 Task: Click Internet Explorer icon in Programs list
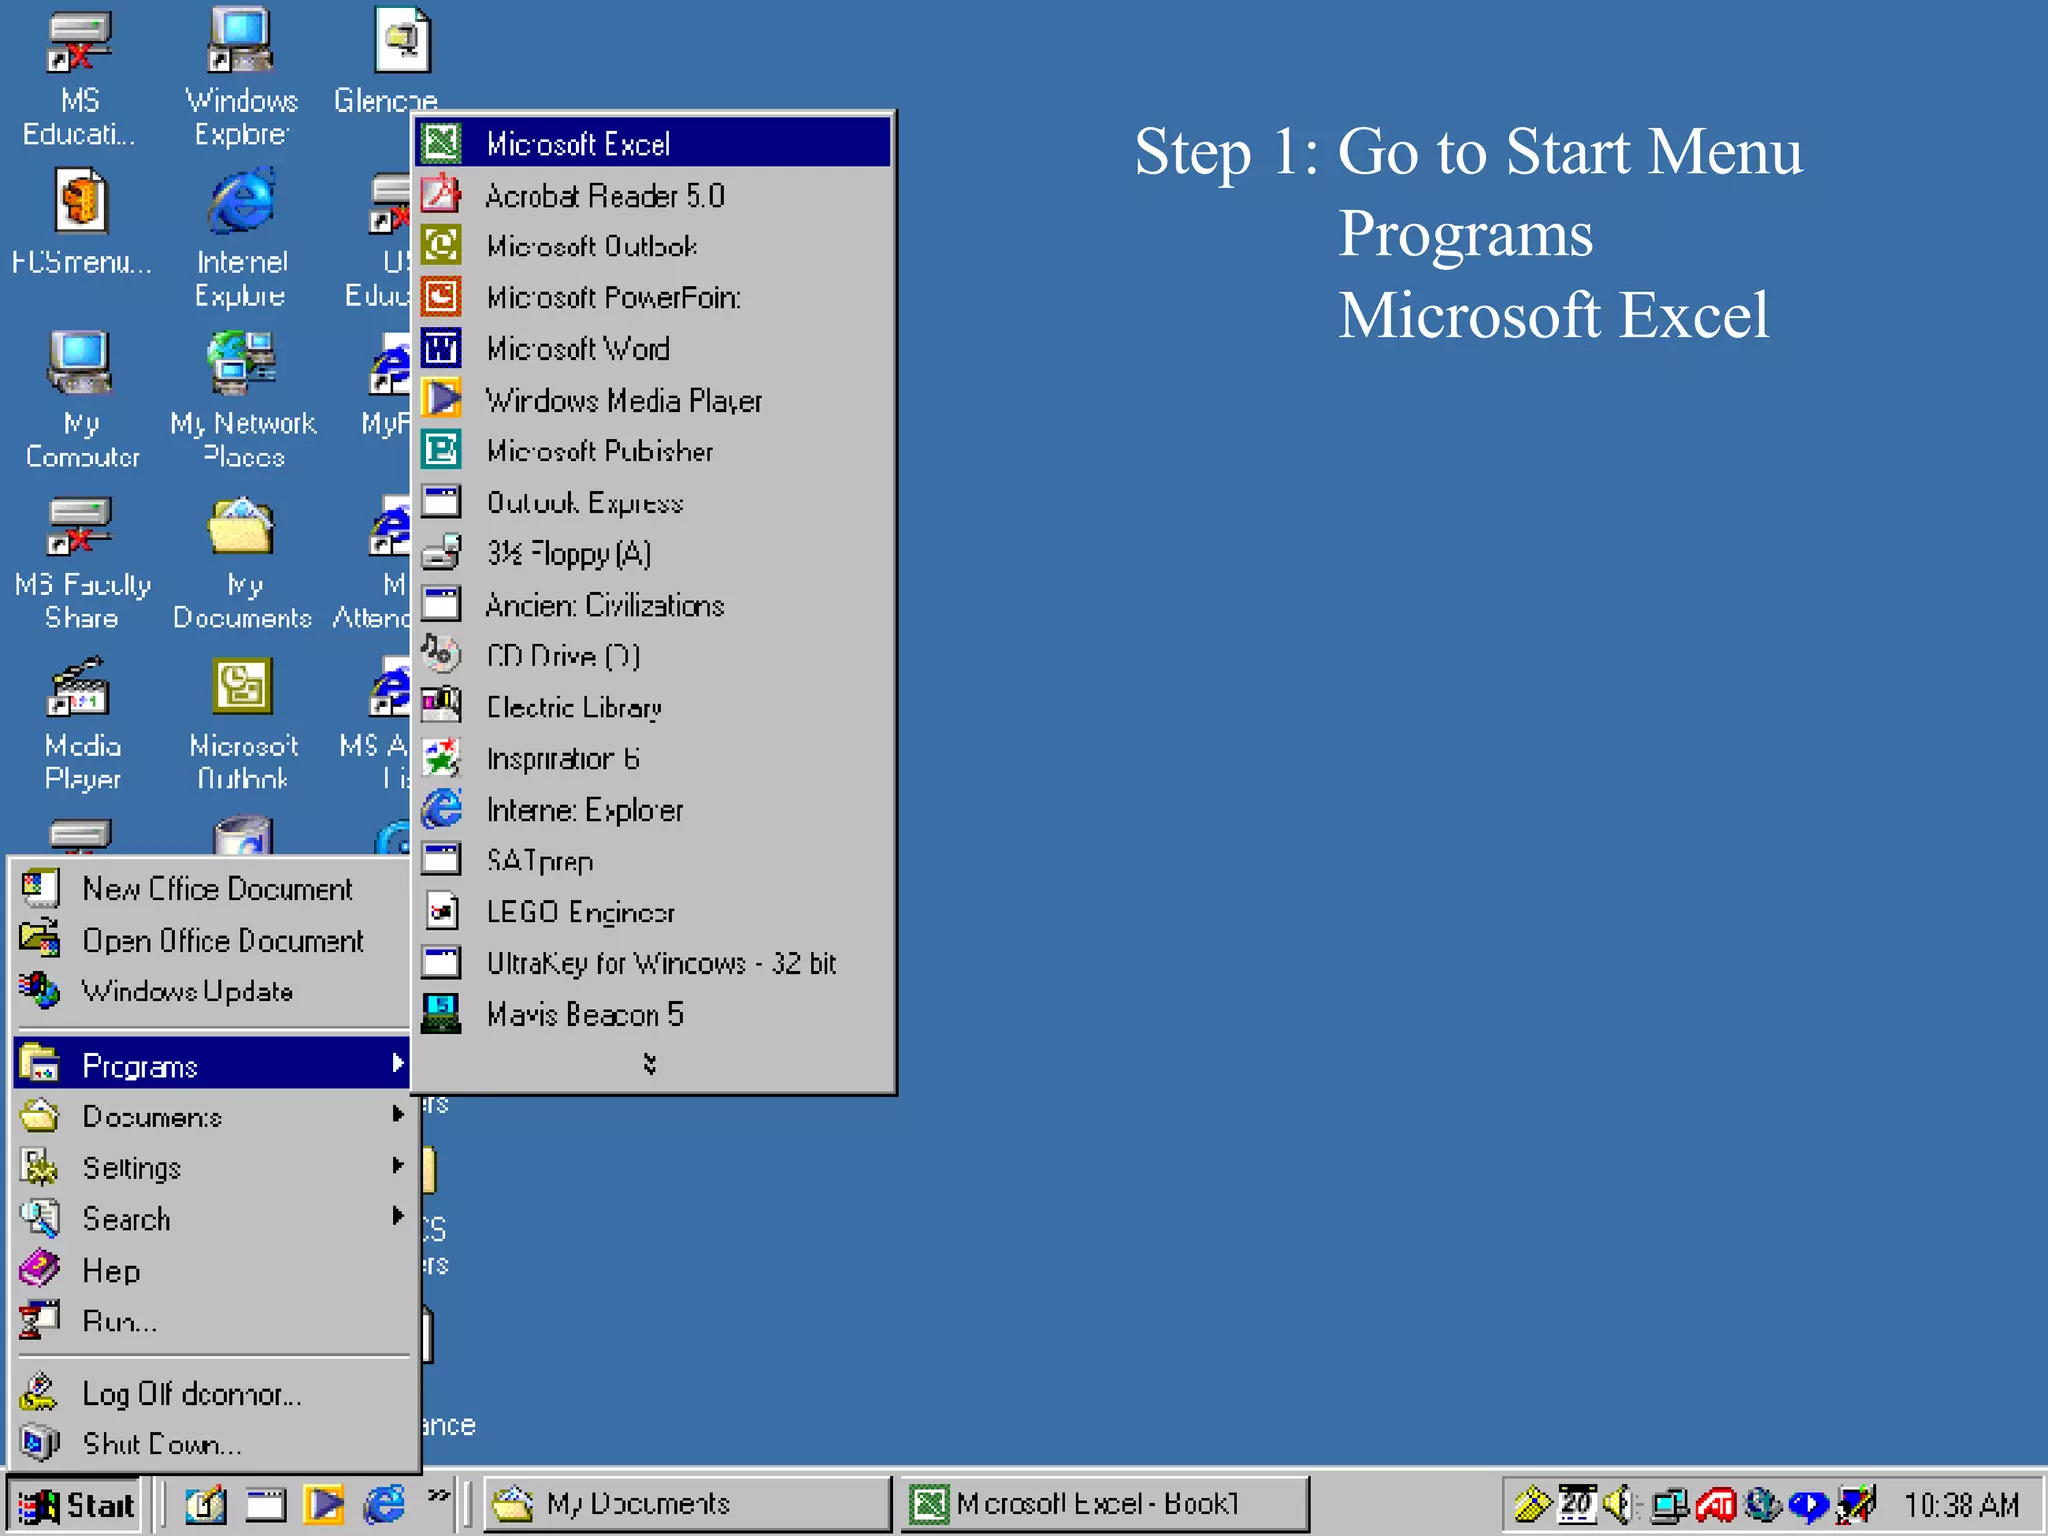point(441,808)
